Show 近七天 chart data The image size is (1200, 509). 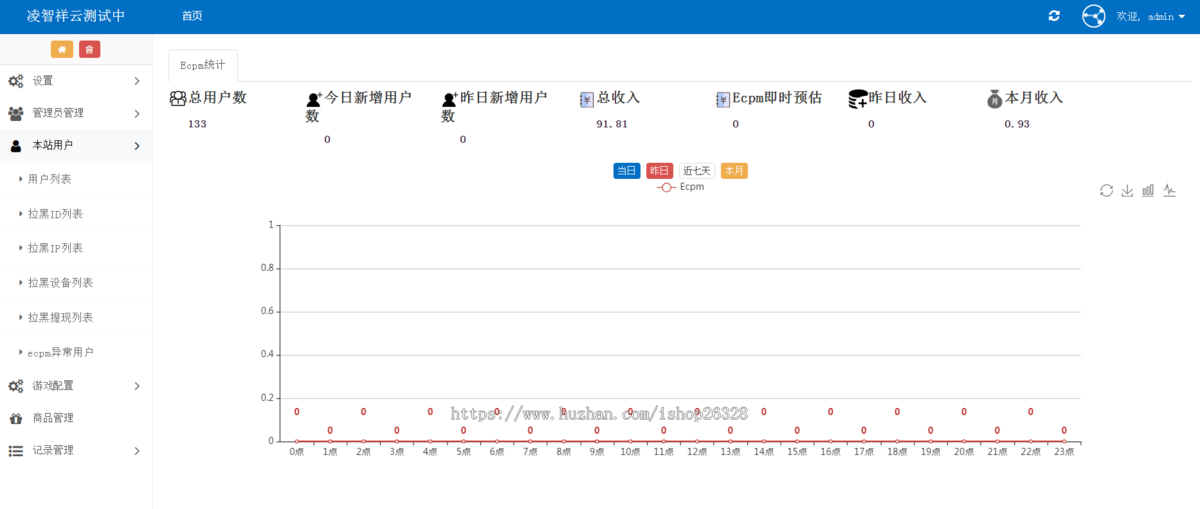click(x=697, y=171)
